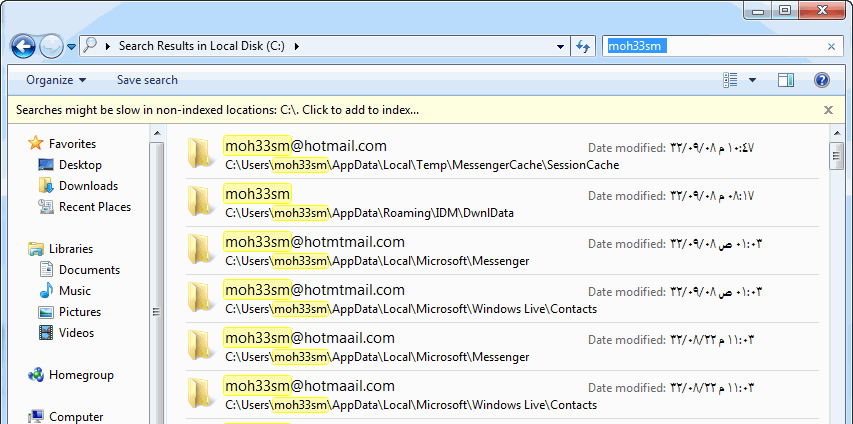853x424 pixels.
Task: Click folder icon of the SessionCache result
Action: [199, 152]
